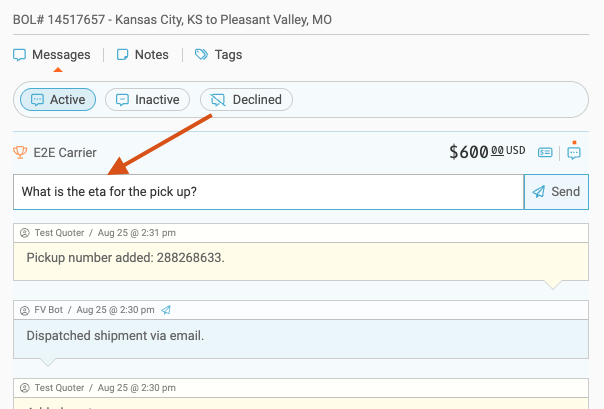Click the "Pickup number added" message
604x409 pixels.
click(125, 258)
